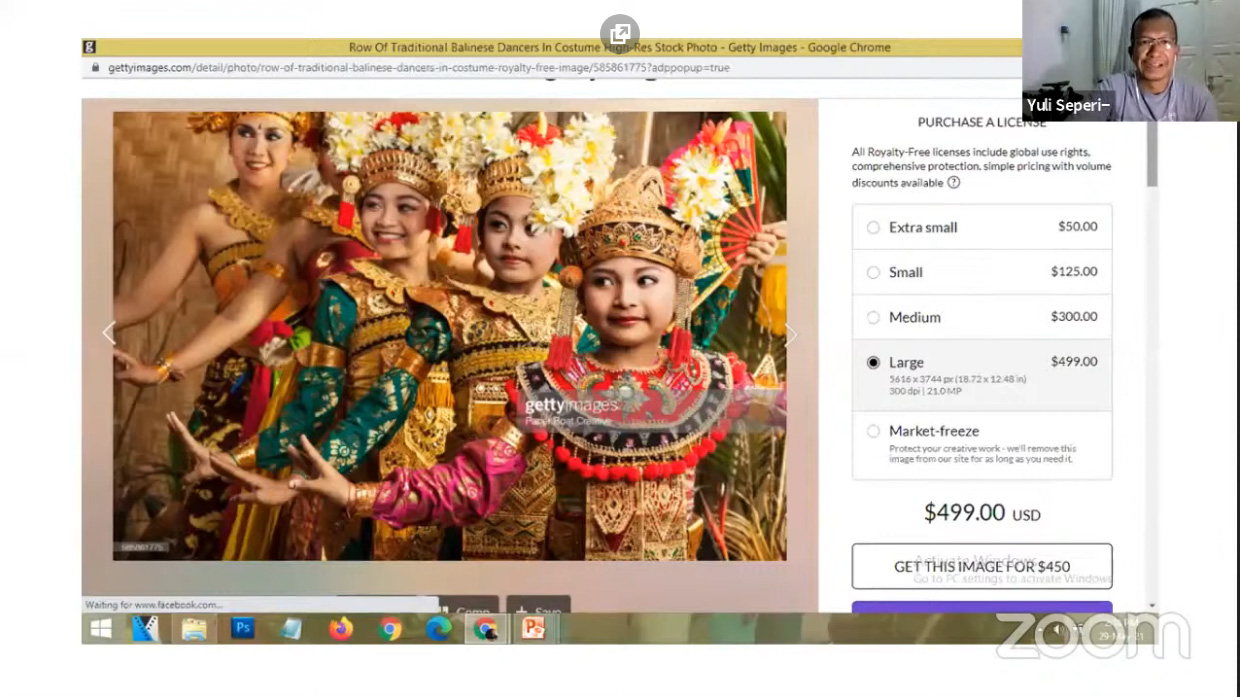The image size is (1240, 697).
Task: Select the Medium size radio button
Action: click(x=873, y=318)
